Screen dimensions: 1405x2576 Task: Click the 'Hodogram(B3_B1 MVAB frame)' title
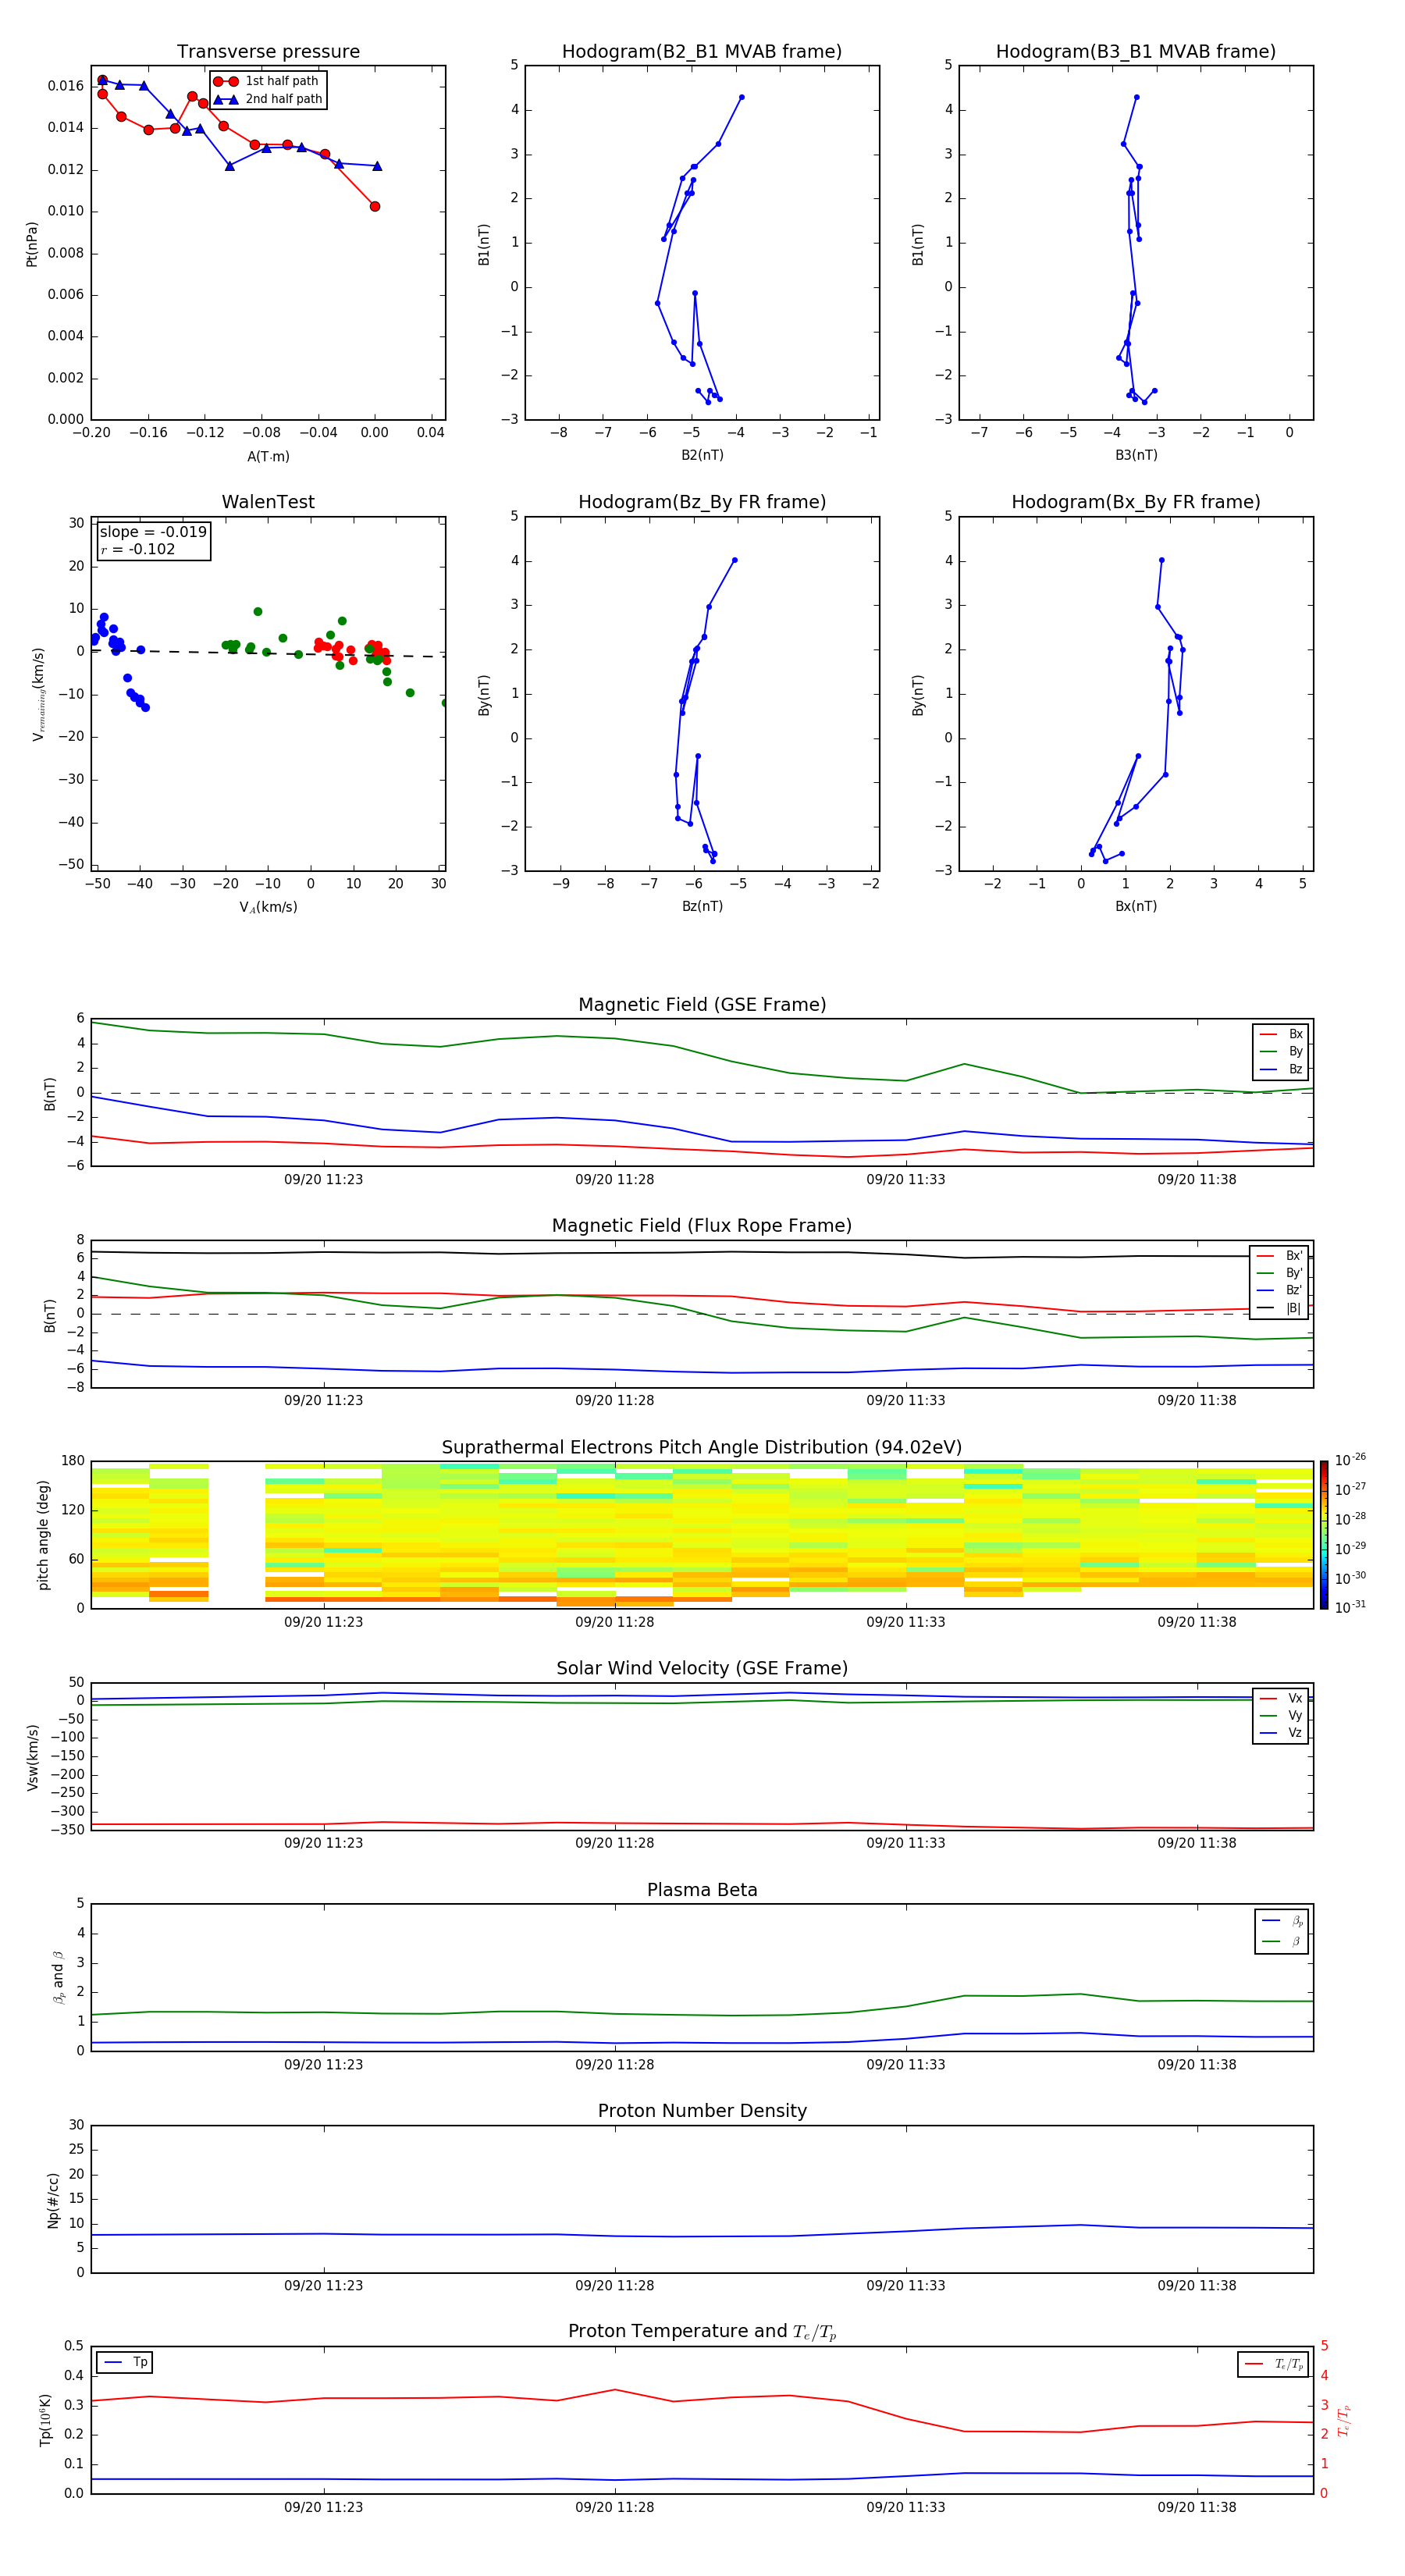[x=1136, y=52]
